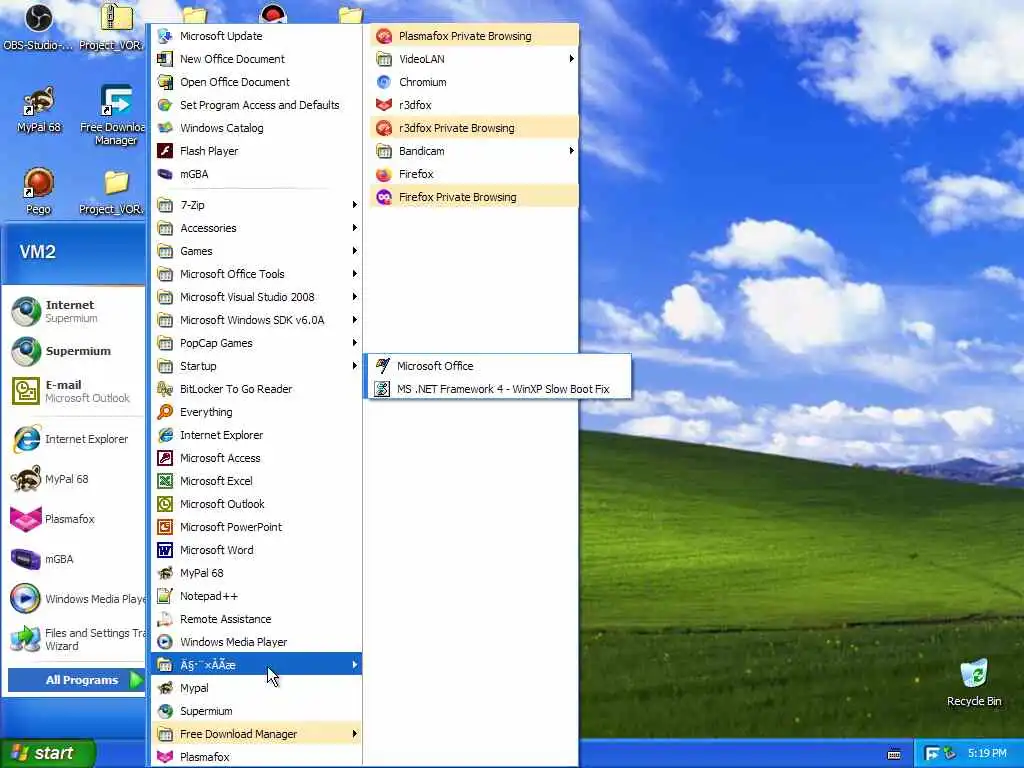Select MS .NET Framework 4 Slow Boot Fix
1024x768 pixels.
coord(499,389)
